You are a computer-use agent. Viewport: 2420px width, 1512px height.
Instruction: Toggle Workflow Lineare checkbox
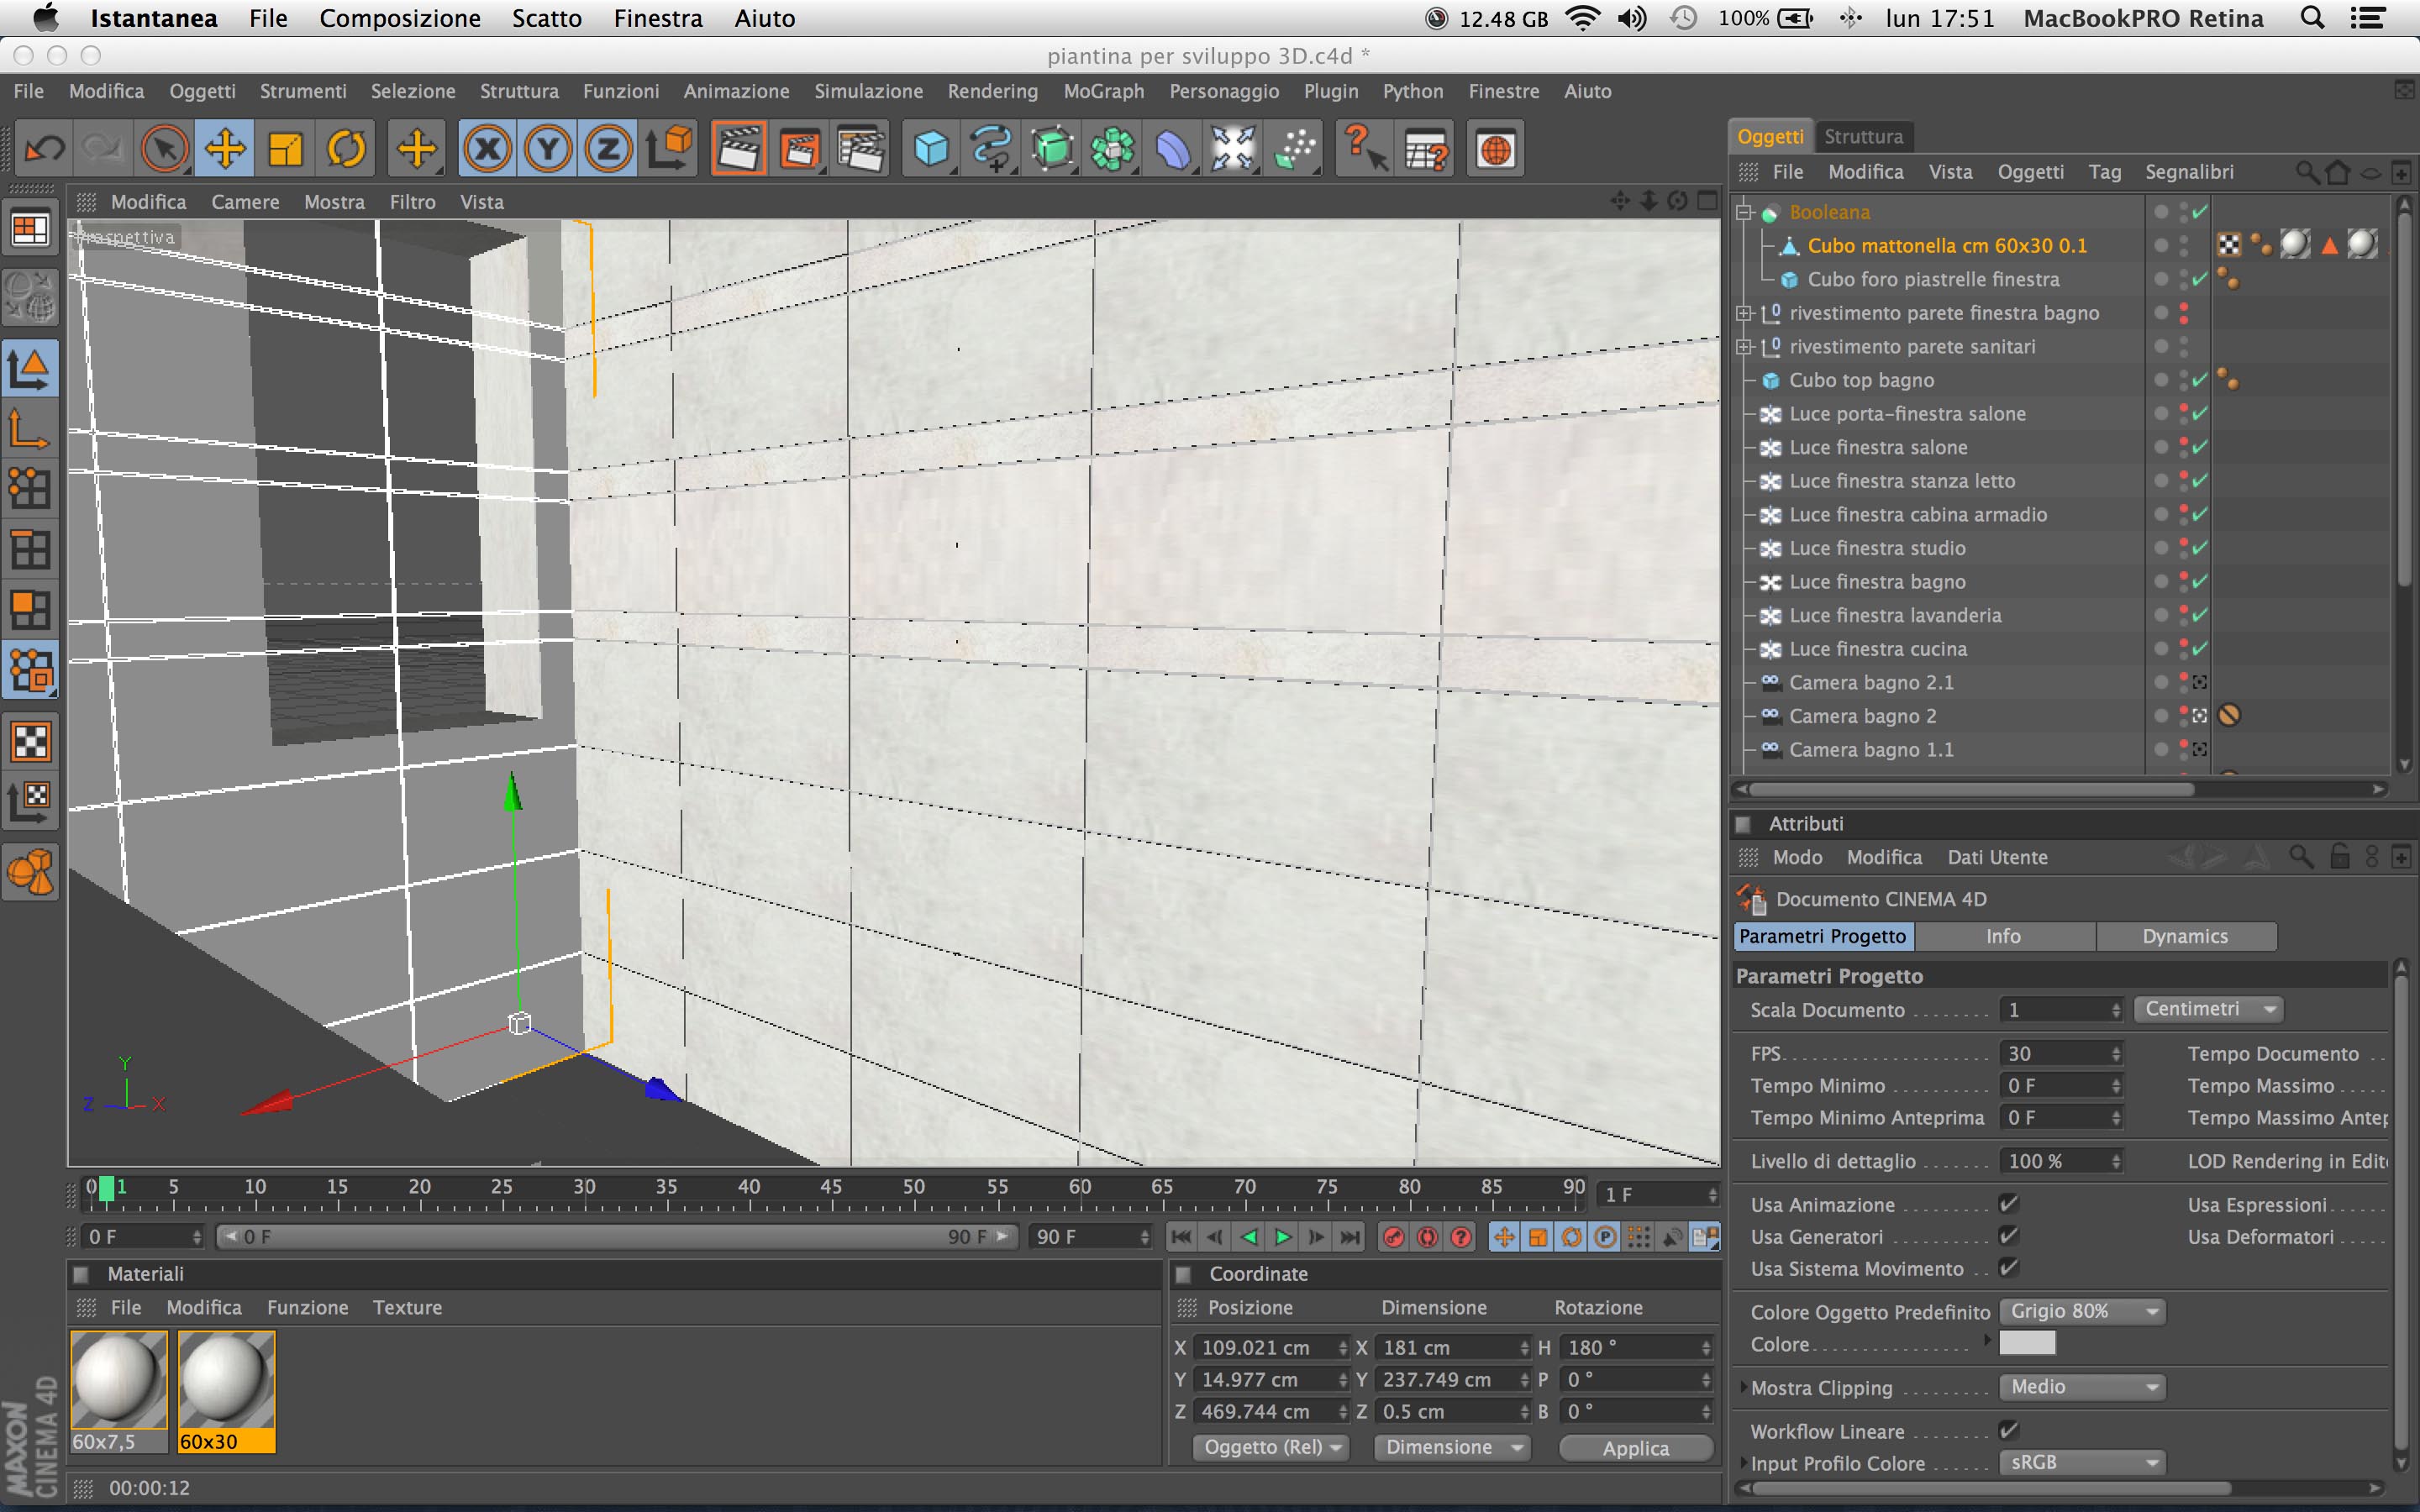2008,1430
